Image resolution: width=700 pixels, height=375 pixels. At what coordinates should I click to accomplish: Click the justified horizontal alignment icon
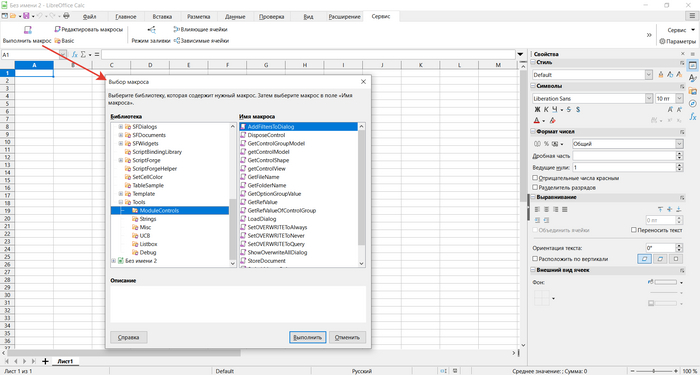(565, 209)
